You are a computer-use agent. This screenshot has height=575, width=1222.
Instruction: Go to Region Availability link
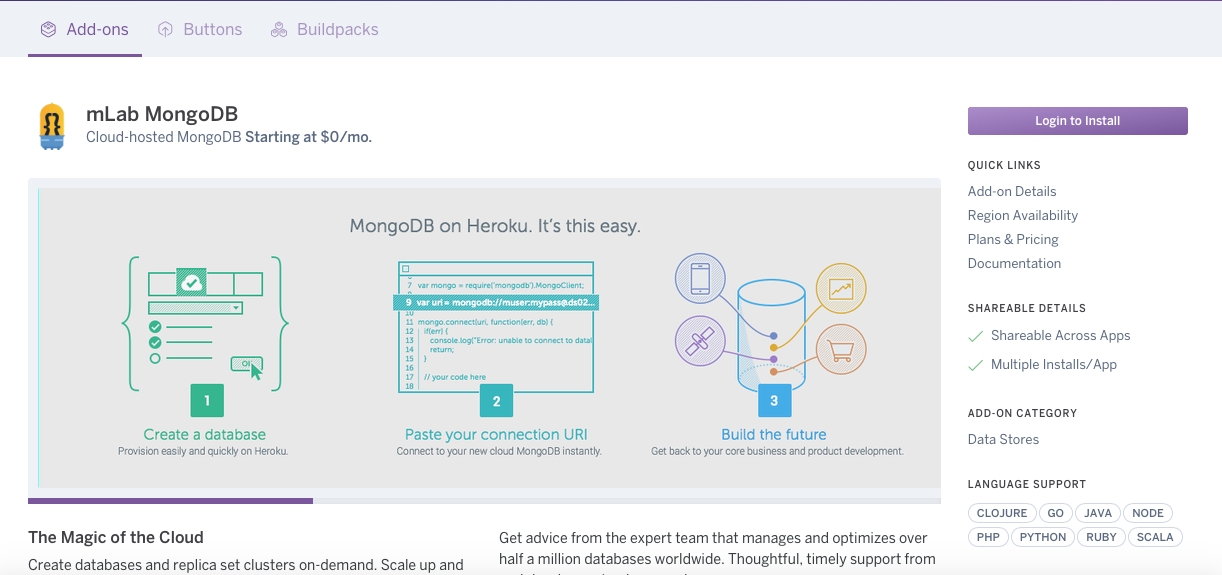[x=1023, y=215]
